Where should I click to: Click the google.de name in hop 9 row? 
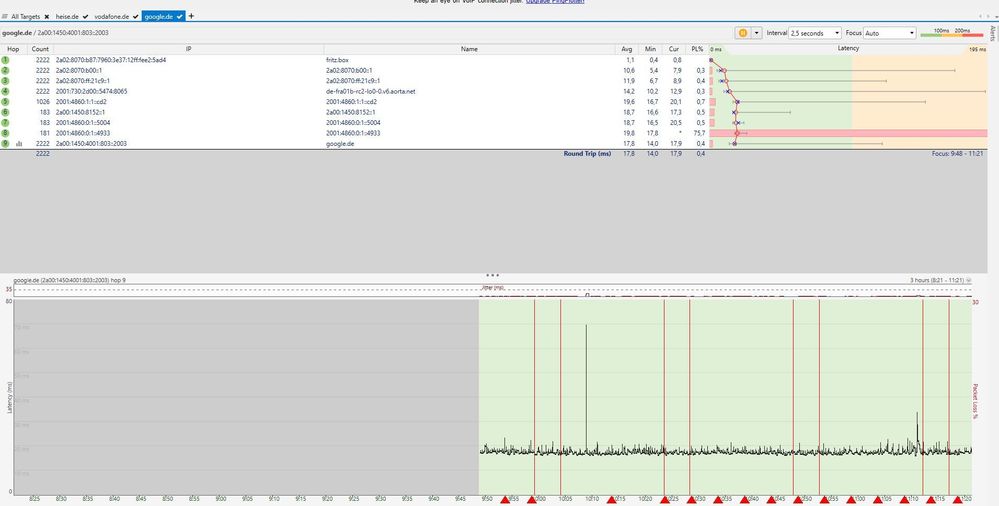coord(338,144)
